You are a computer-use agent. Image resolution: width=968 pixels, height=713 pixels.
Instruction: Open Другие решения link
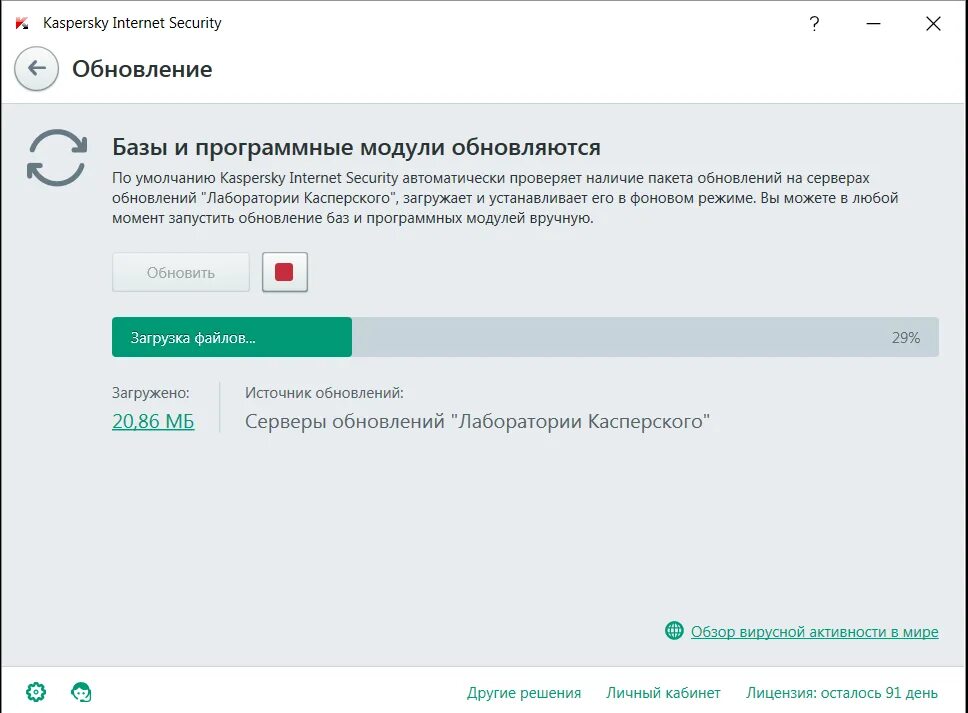pyautogui.click(x=524, y=693)
